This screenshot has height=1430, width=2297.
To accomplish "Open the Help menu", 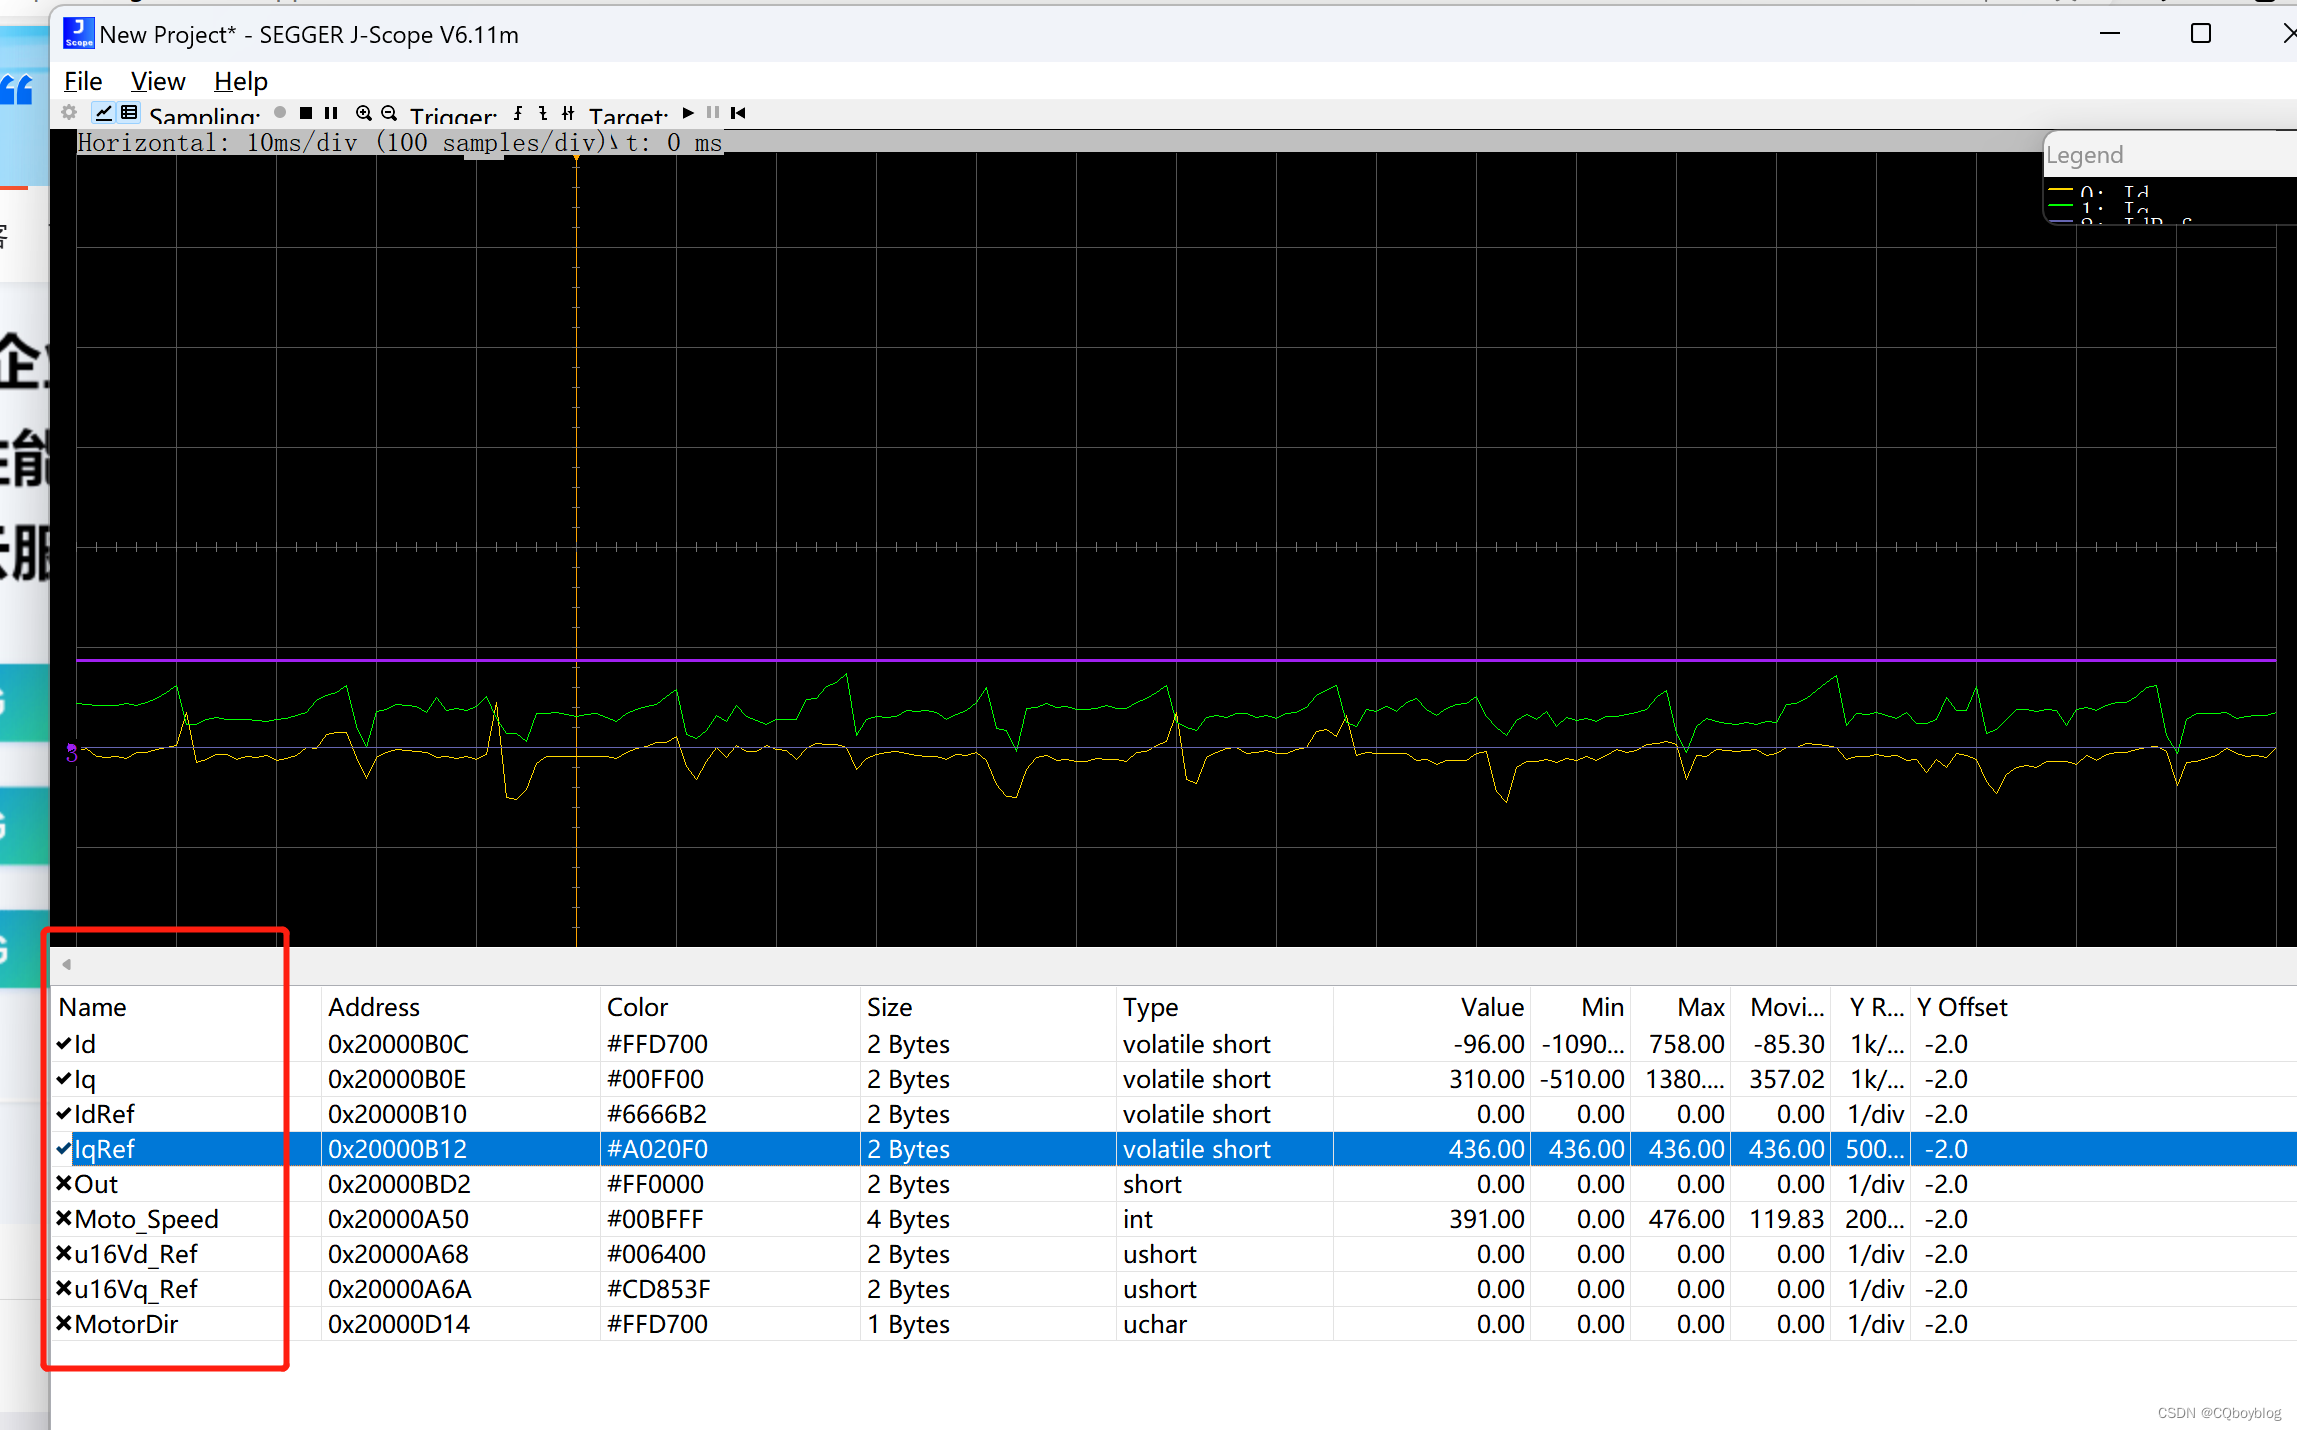I will [x=240, y=81].
